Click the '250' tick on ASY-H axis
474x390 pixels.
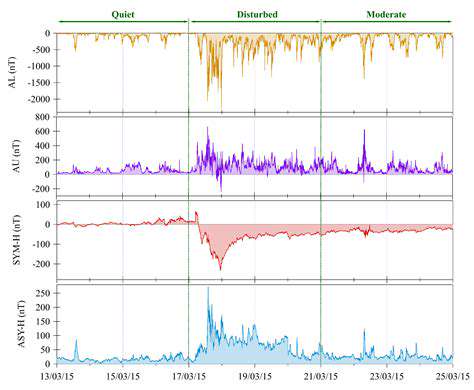[43, 293]
